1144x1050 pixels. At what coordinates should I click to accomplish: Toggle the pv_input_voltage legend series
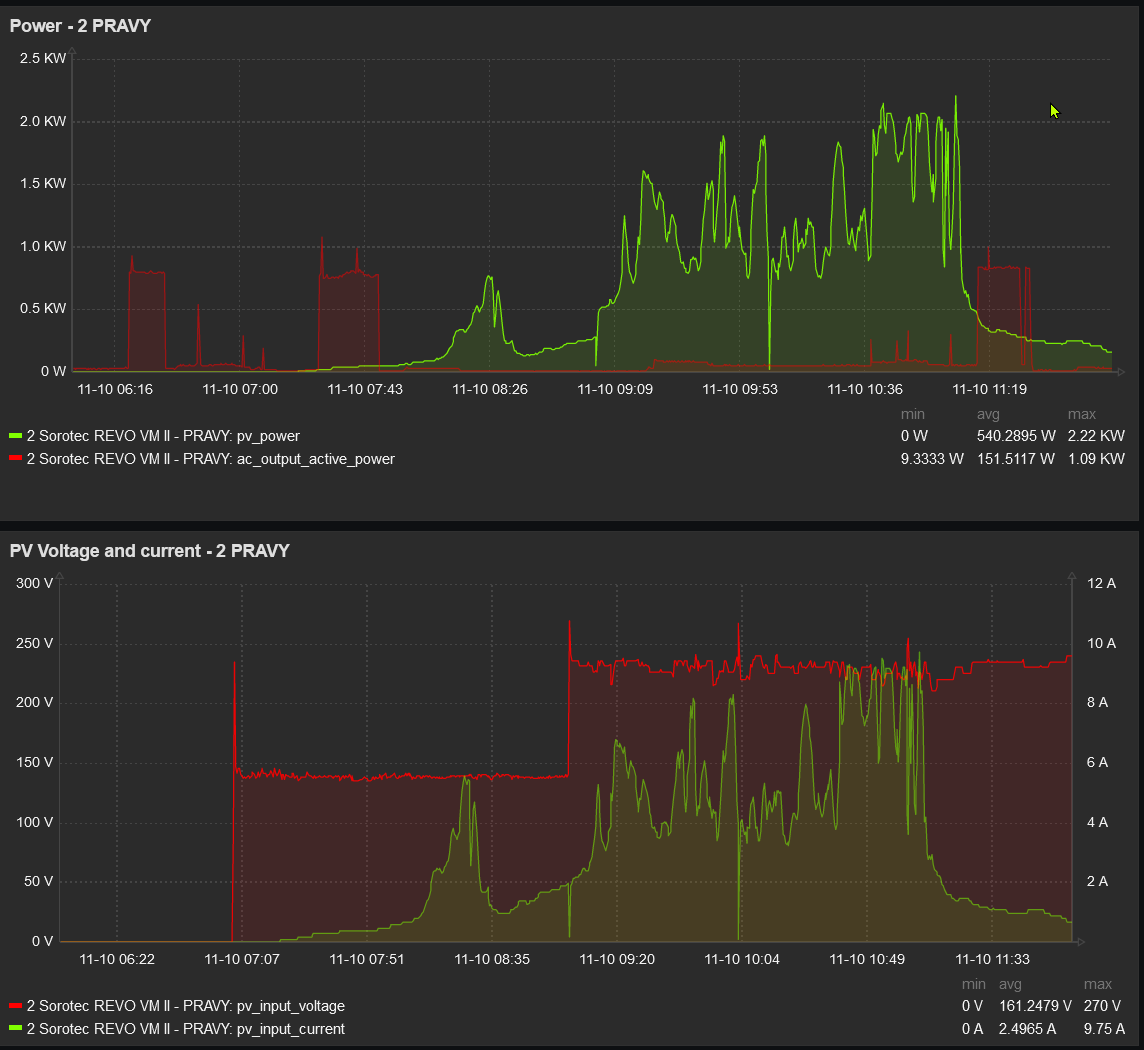[x=185, y=1006]
